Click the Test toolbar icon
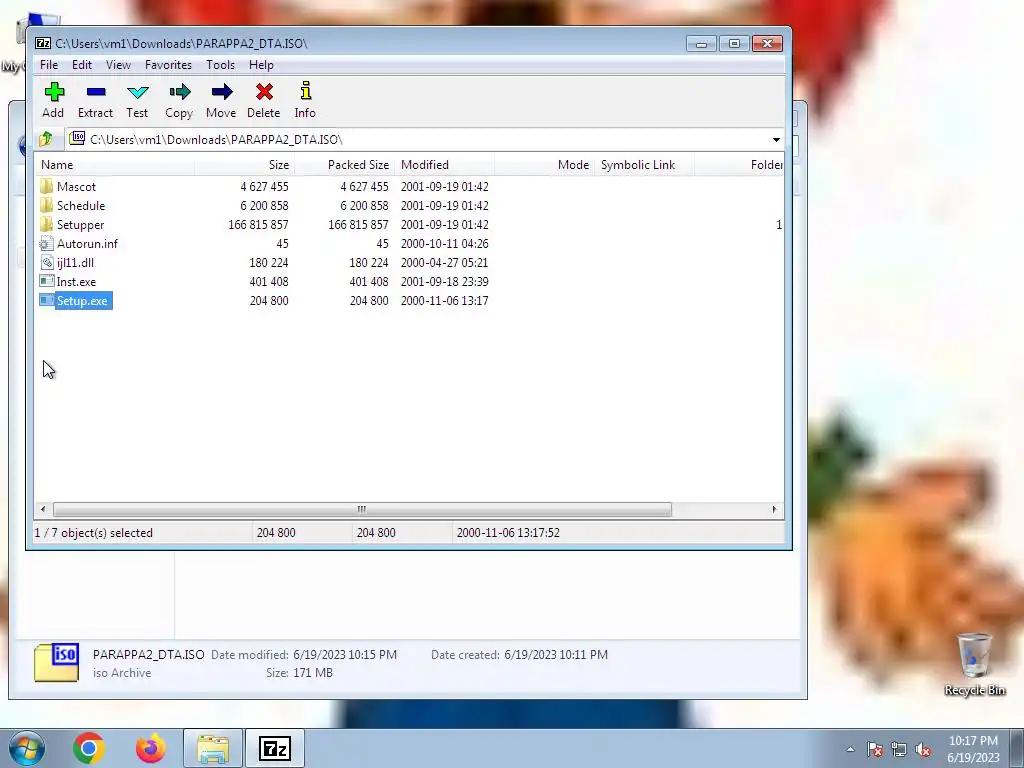The image size is (1024, 768). [138, 92]
